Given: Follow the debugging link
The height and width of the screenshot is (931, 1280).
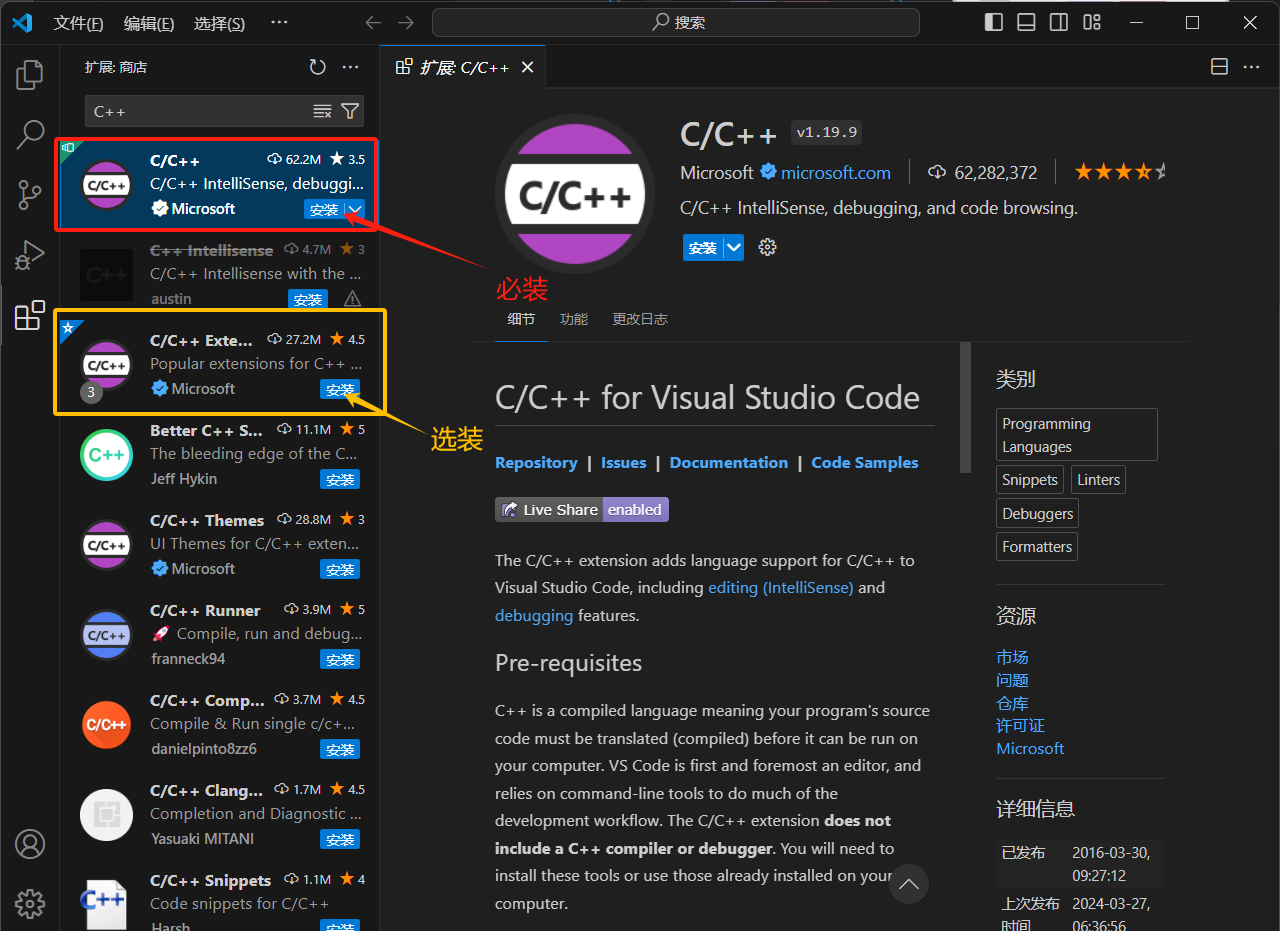Looking at the screenshot, I should click(x=534, y=615).
